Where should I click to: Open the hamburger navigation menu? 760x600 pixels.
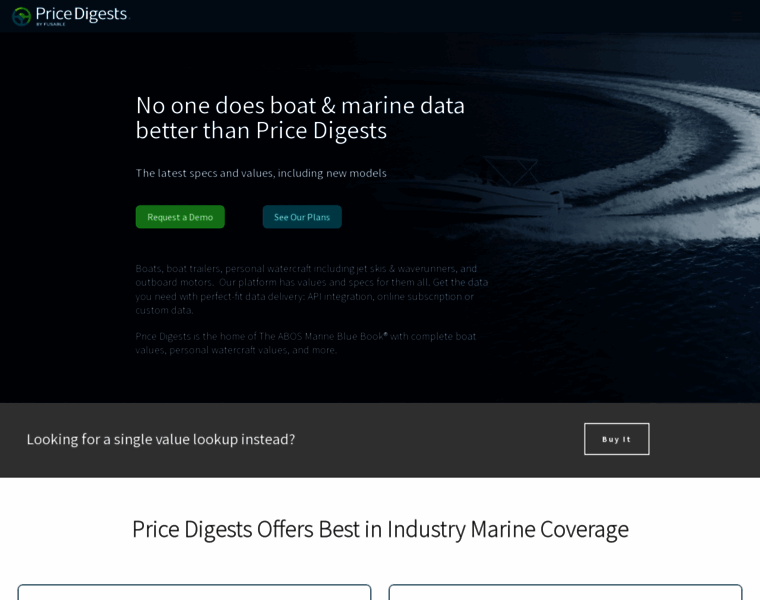(737, 17)
